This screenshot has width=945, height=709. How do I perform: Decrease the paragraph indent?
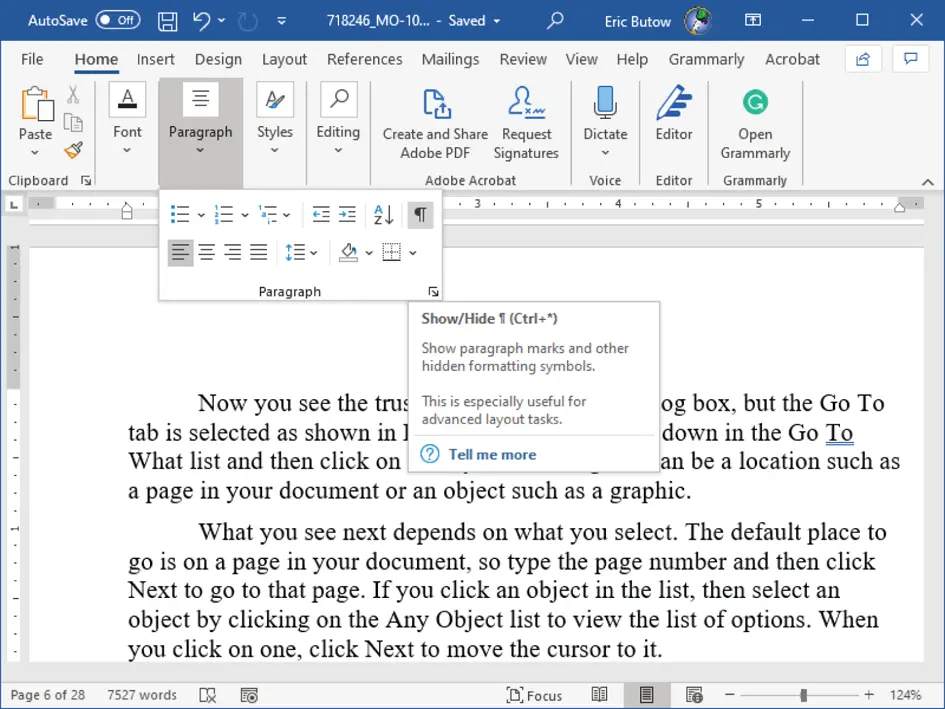pyautogui.click(x=321, y=214)
